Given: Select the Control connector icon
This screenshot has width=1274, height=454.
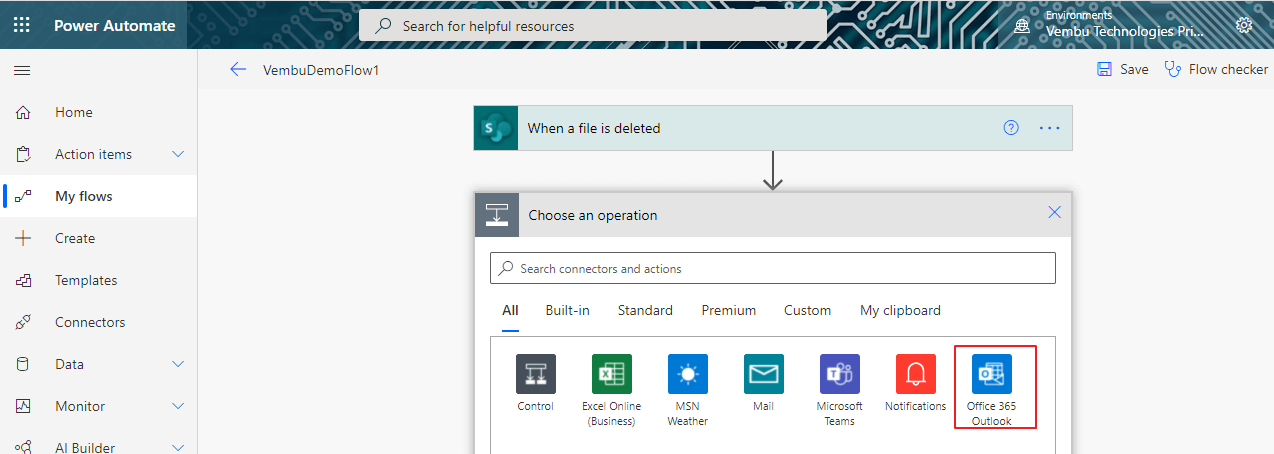Looking at the screenshot, I should pos(536,374).
